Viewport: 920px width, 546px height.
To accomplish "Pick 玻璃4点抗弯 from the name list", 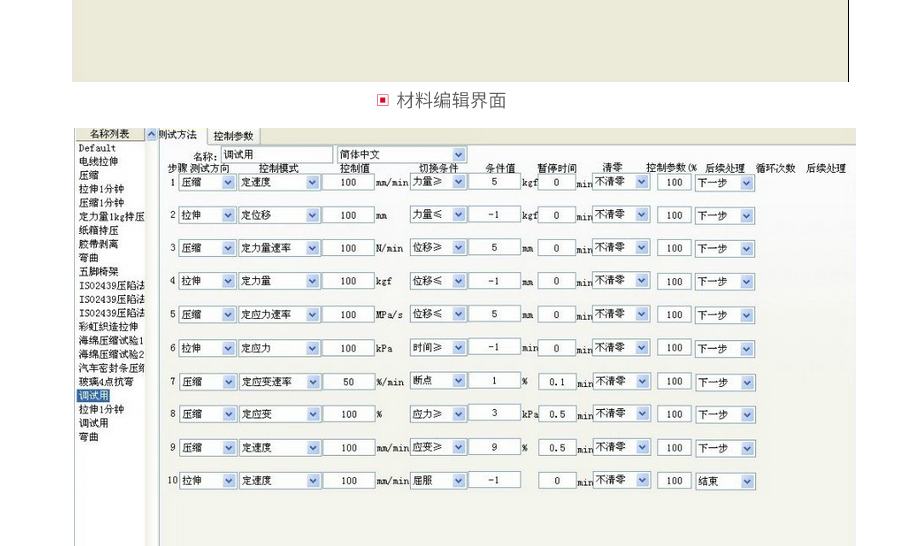I will (x=106, y=381).
